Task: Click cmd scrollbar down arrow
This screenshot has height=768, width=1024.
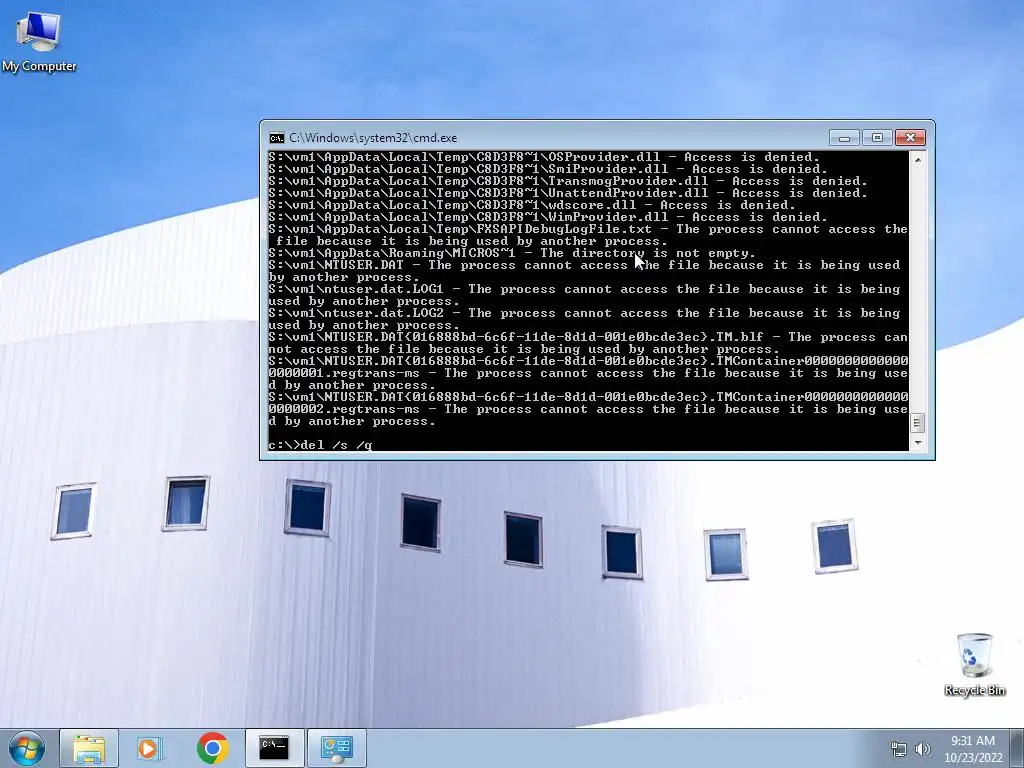Action: pos(918,443)
